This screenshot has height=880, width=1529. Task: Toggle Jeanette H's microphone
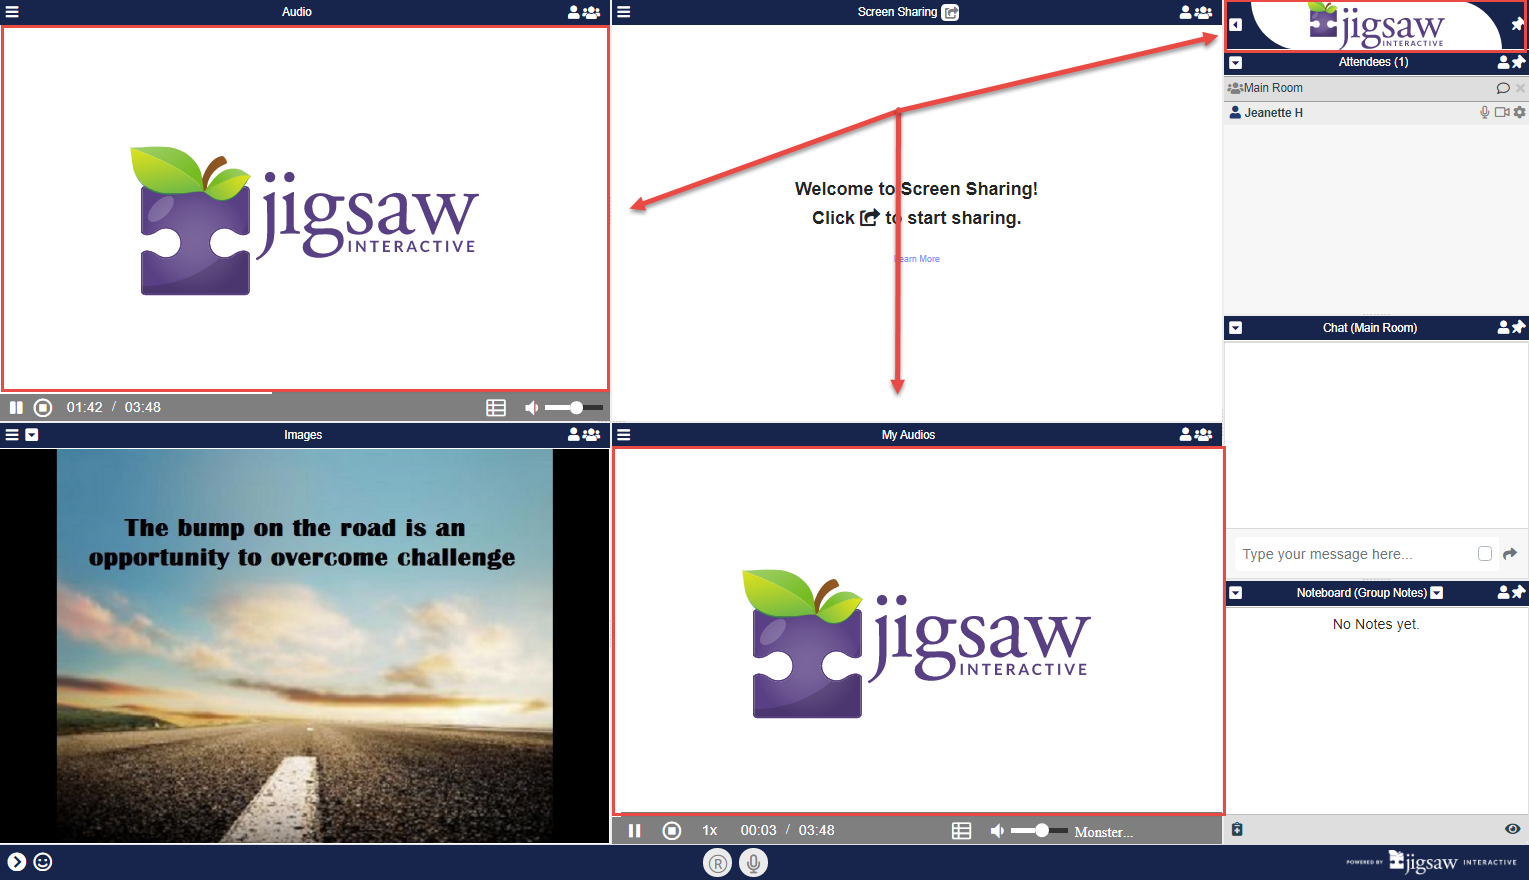(1485, 113)
